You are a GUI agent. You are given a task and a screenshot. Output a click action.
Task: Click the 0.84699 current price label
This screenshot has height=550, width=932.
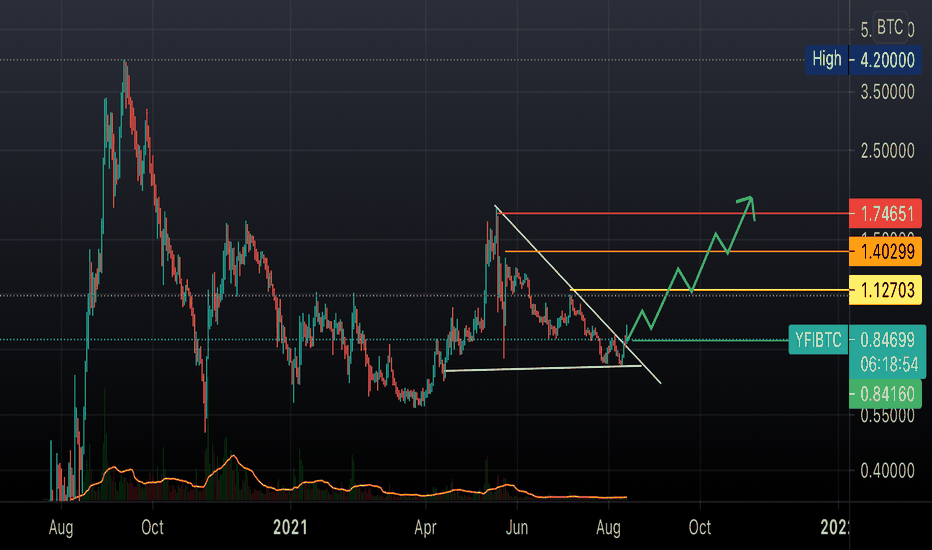click(887, 340)
